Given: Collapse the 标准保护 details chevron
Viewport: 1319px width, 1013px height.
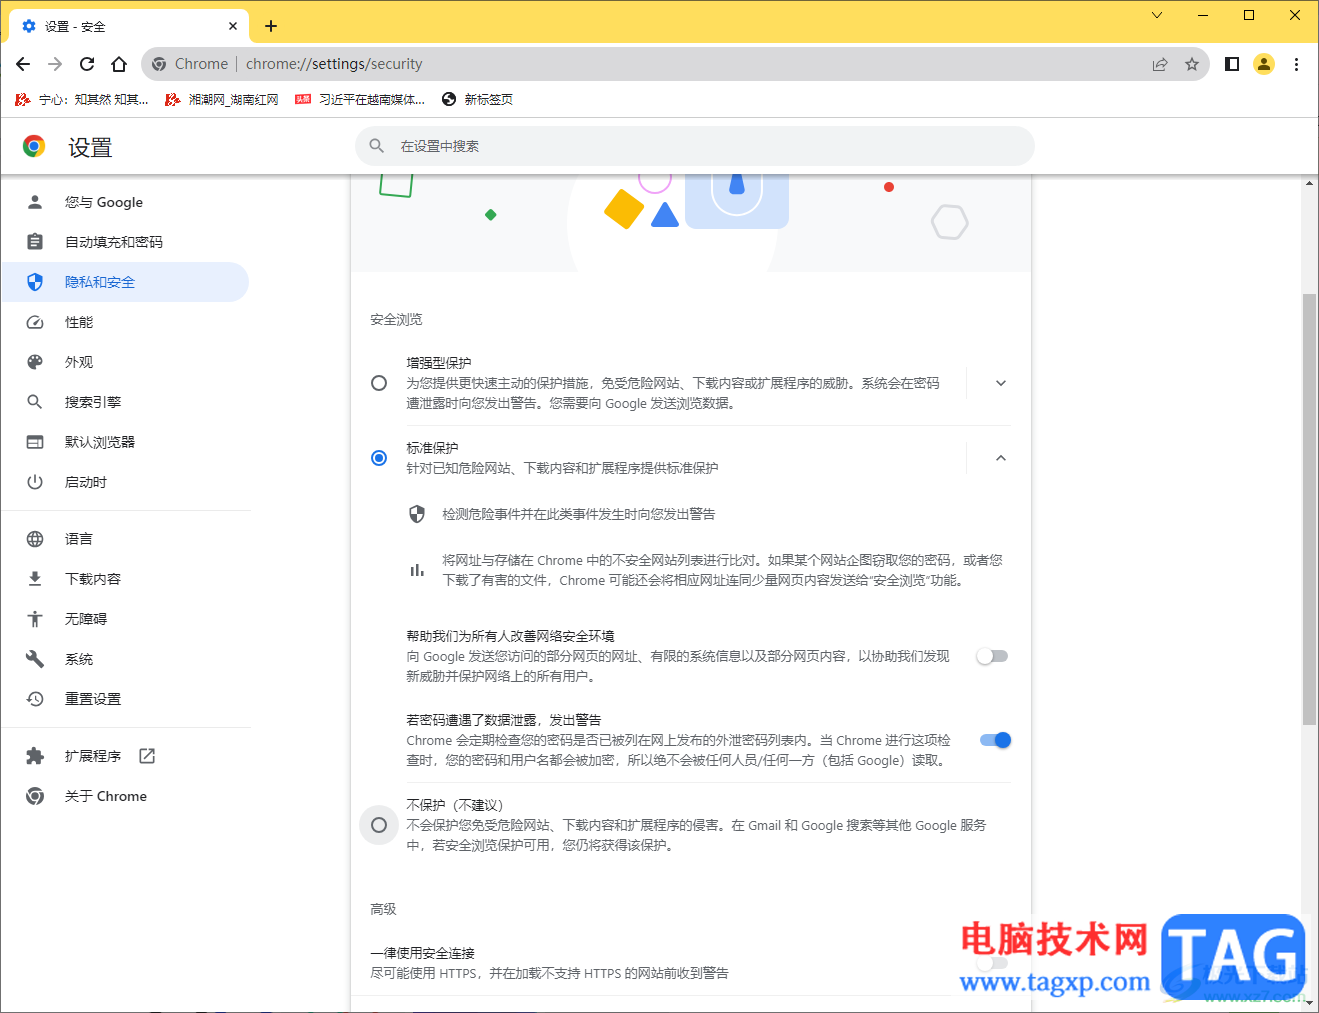Looking at the screenshot, I should (x=1001, y=458).
